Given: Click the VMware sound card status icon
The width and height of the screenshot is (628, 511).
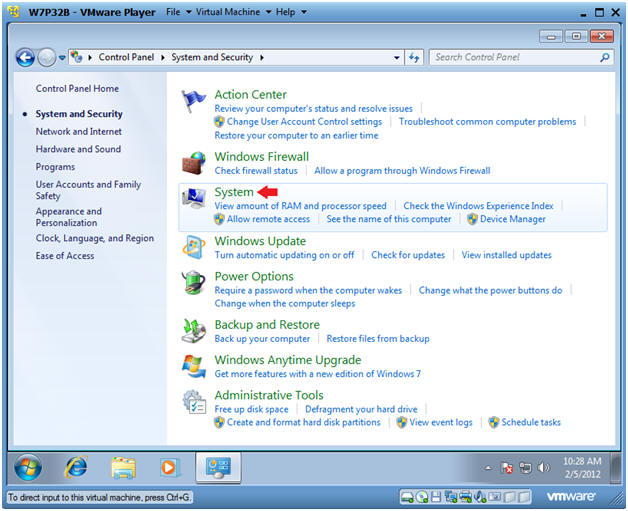Looking at the screenshot, I should point(479,497).
